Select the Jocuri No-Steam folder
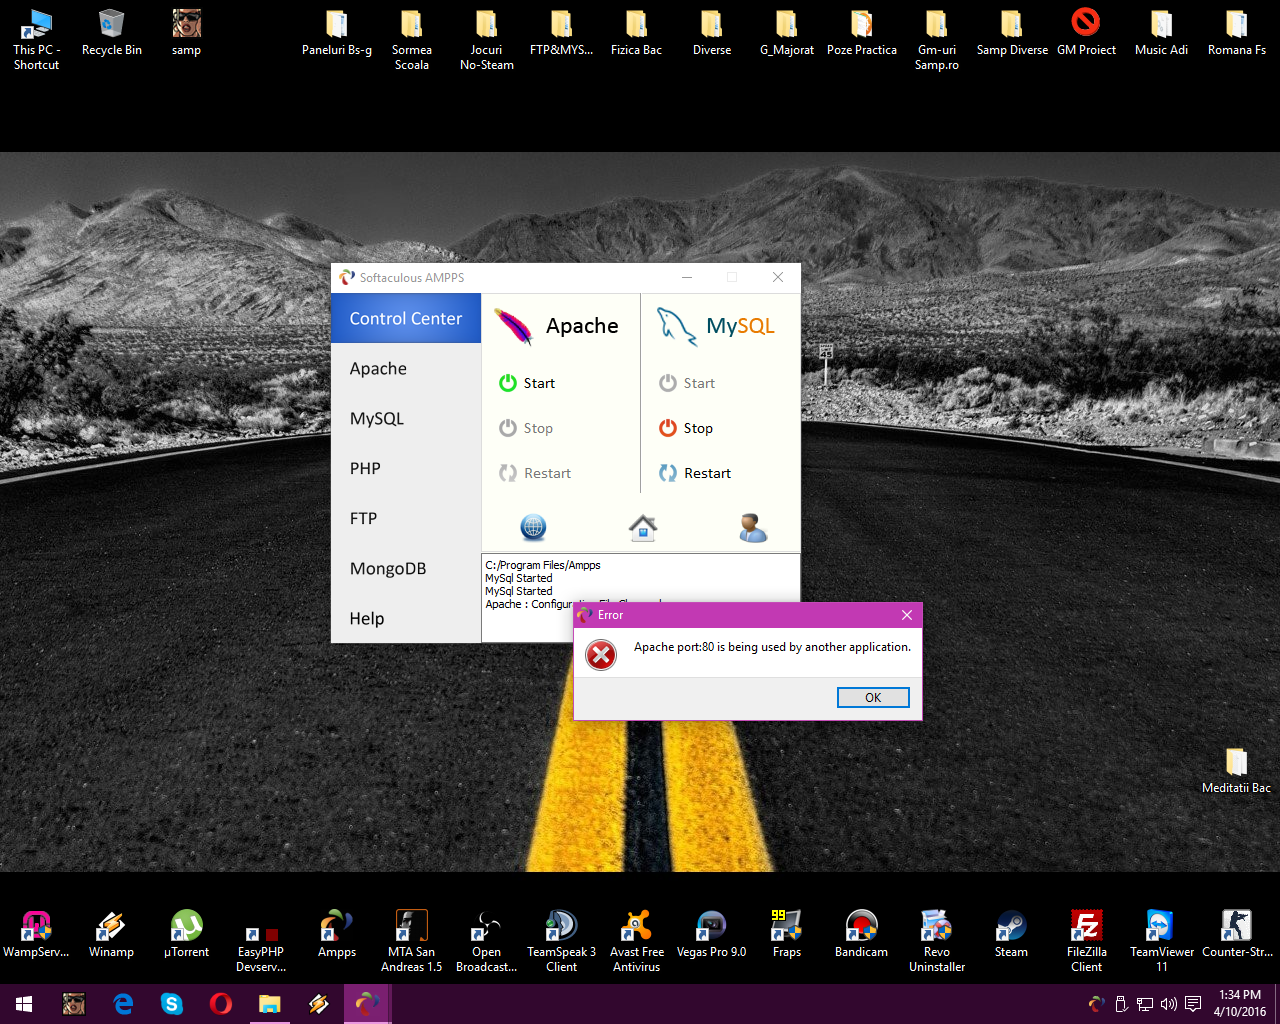 (x=487, y=40)
